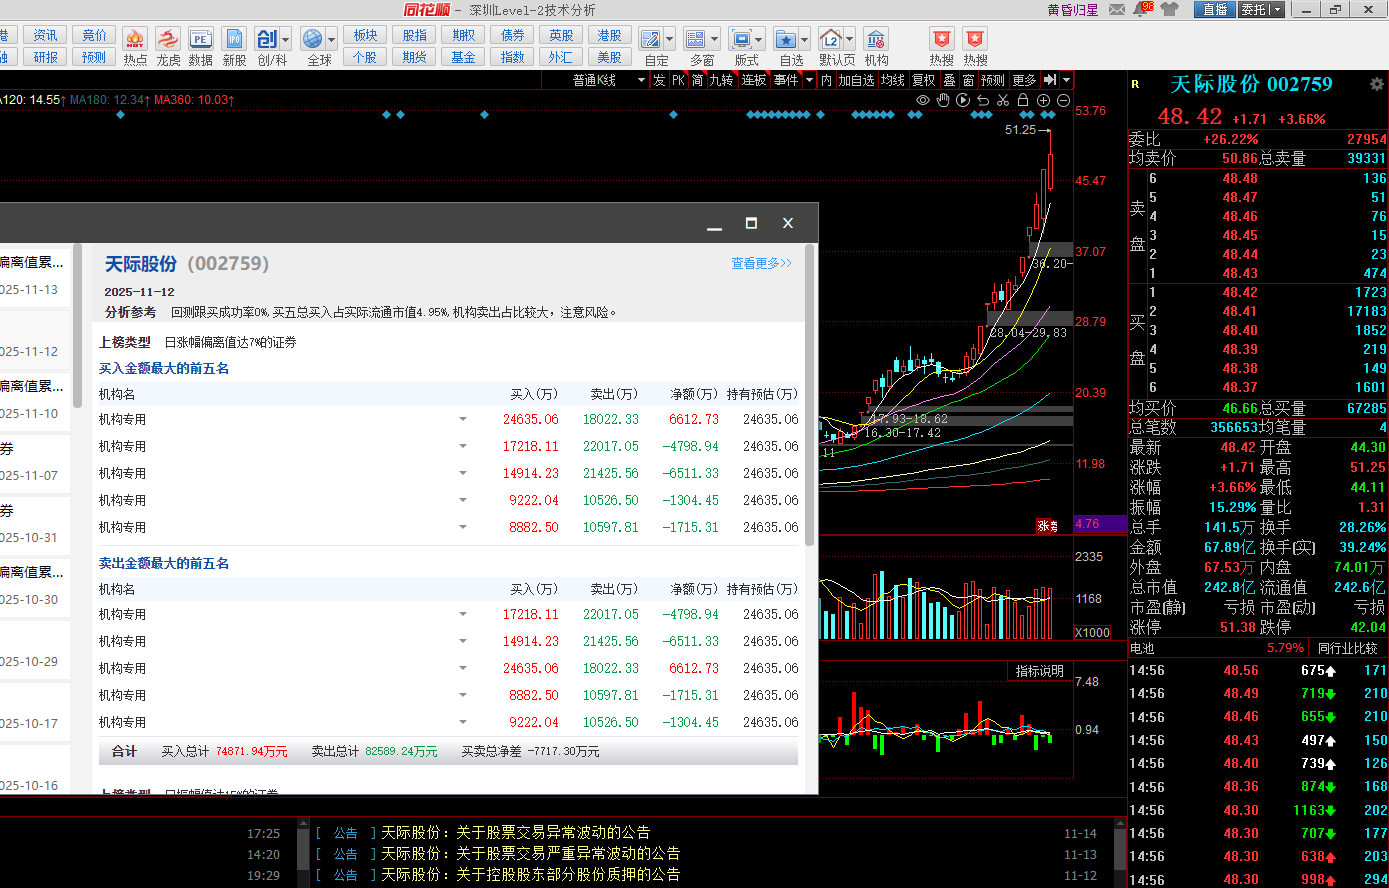Open the 期权 options menu

[463, 35]
